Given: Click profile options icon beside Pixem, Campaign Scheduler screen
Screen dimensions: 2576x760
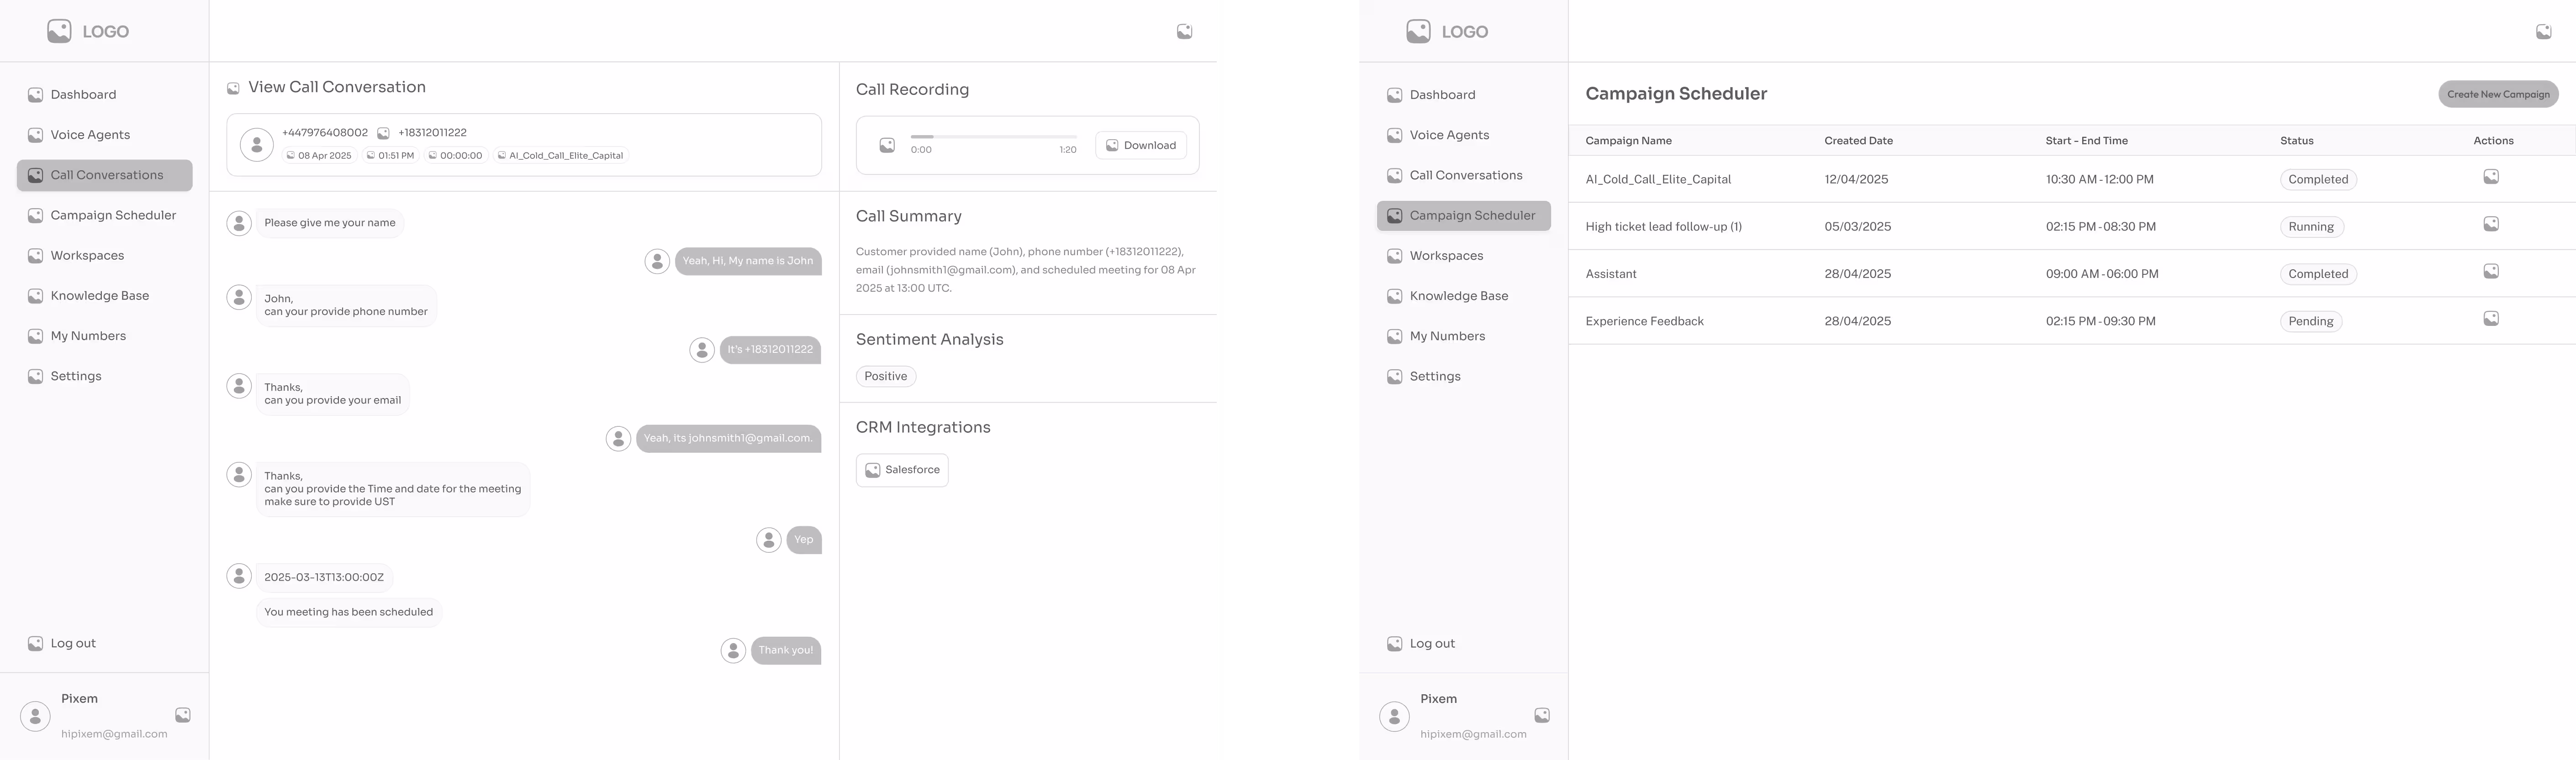Looking at the screenshot, I should click(x=1542, y=715).
